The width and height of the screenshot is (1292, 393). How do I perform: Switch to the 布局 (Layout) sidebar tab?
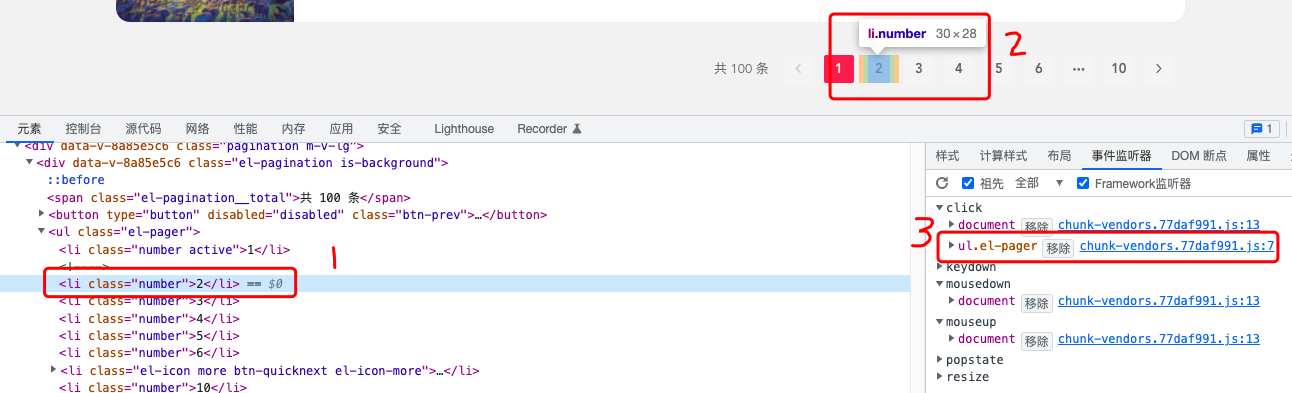(x=1059, y=156)
